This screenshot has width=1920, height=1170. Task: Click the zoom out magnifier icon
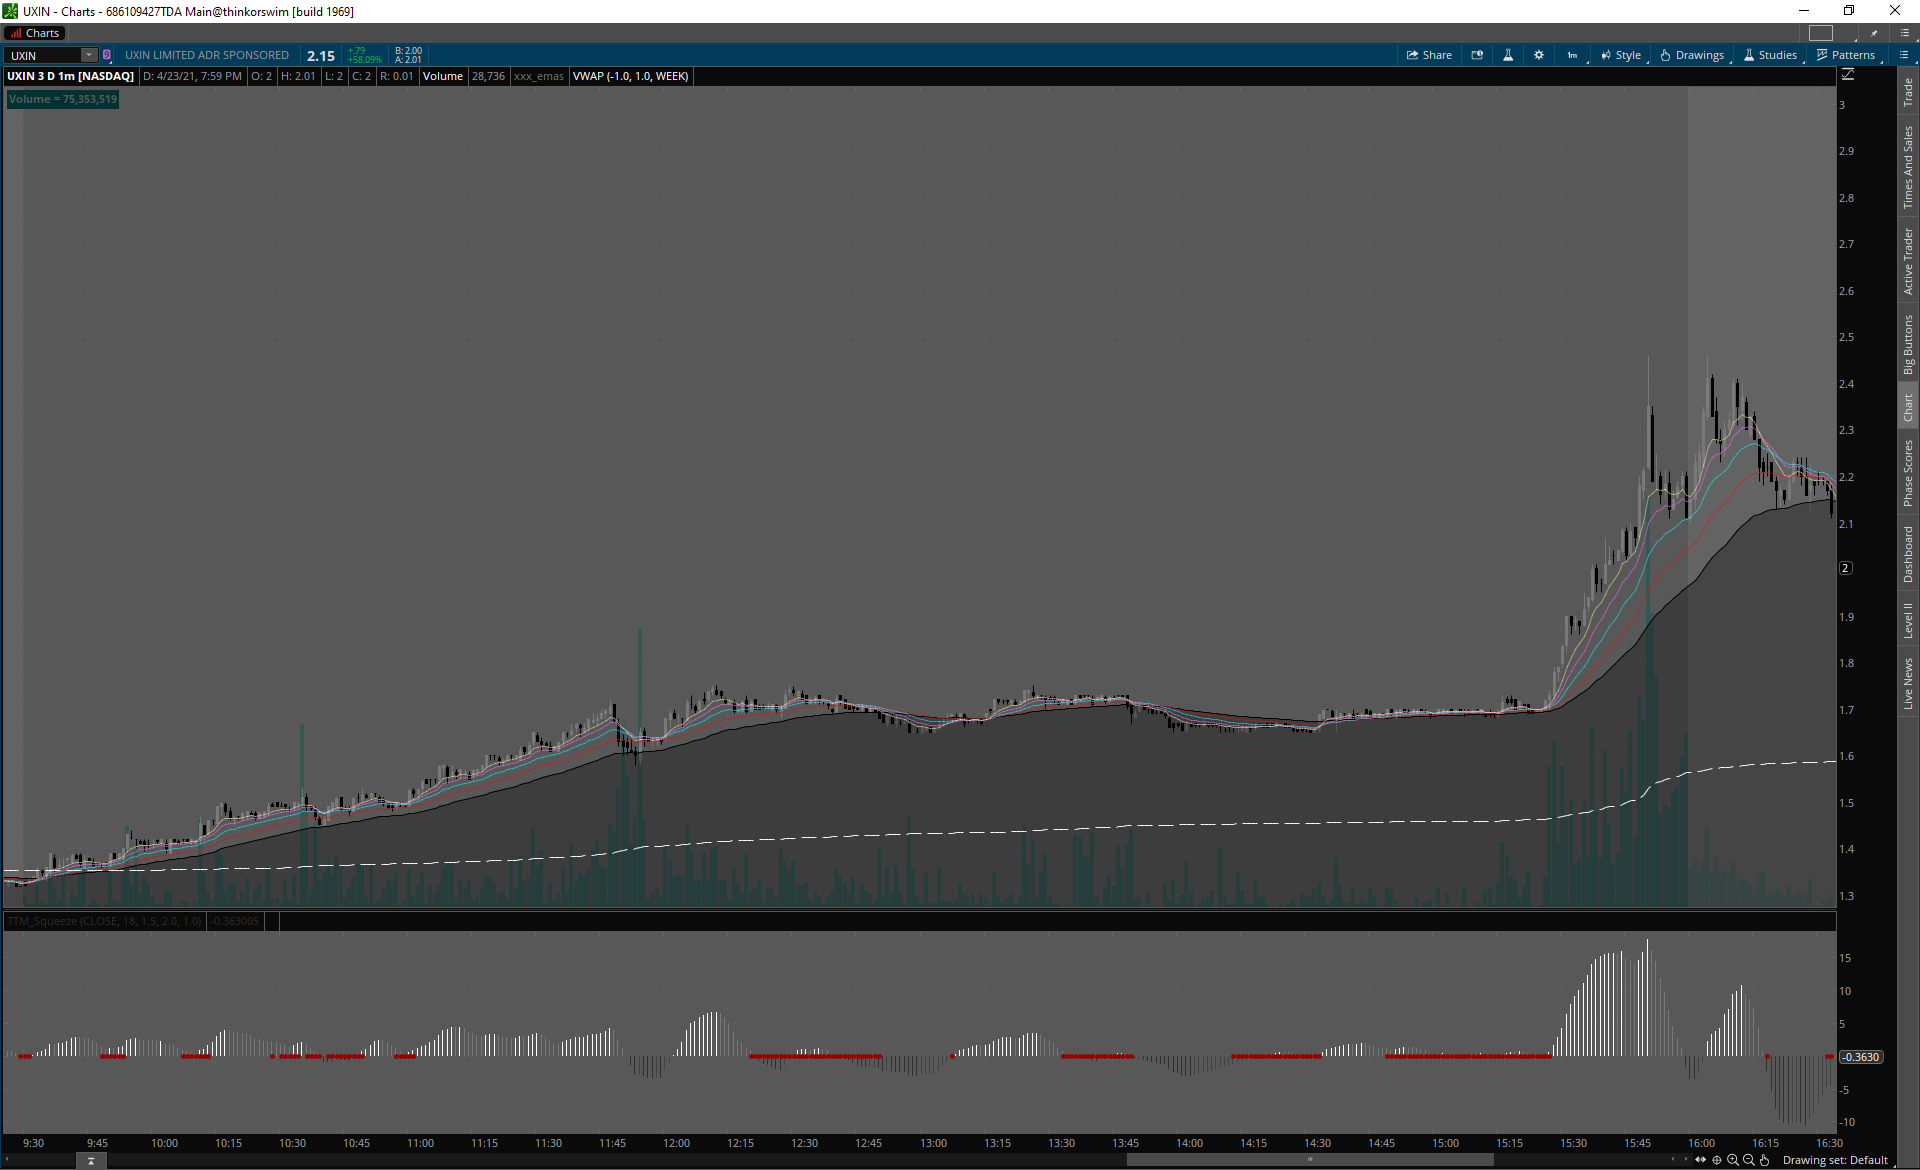(x=1749, y=1160)
